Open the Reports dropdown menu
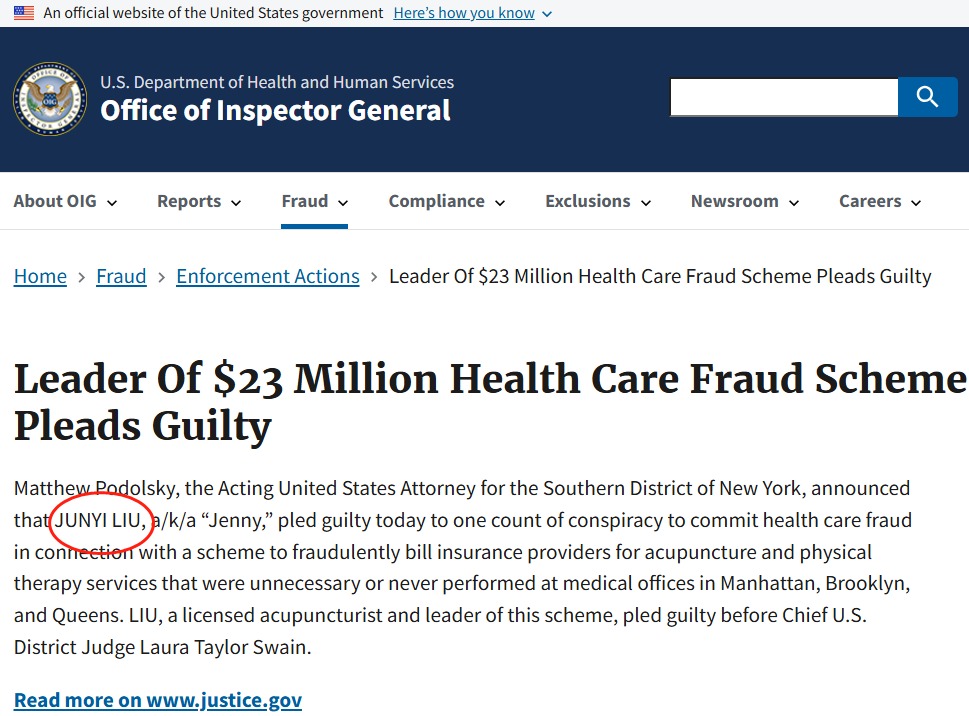This screenshot has height=716, width=969. pyautogui.click(x=199, y=201)
